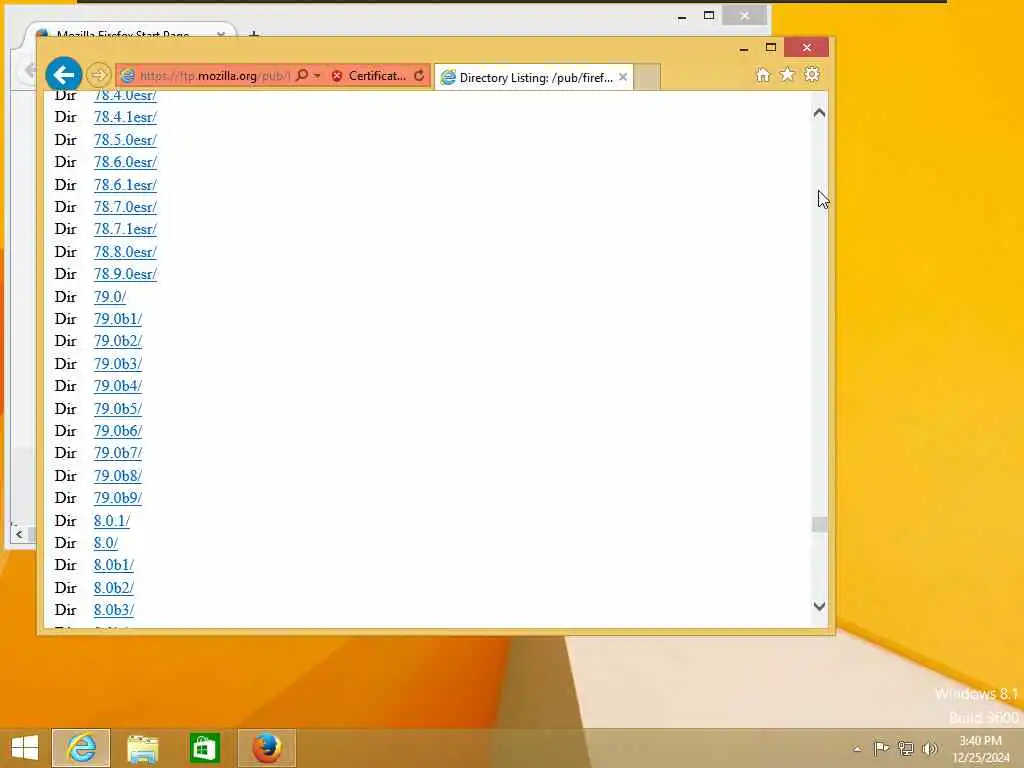Open the Home page icon
1024x768 pixels.
763,74
